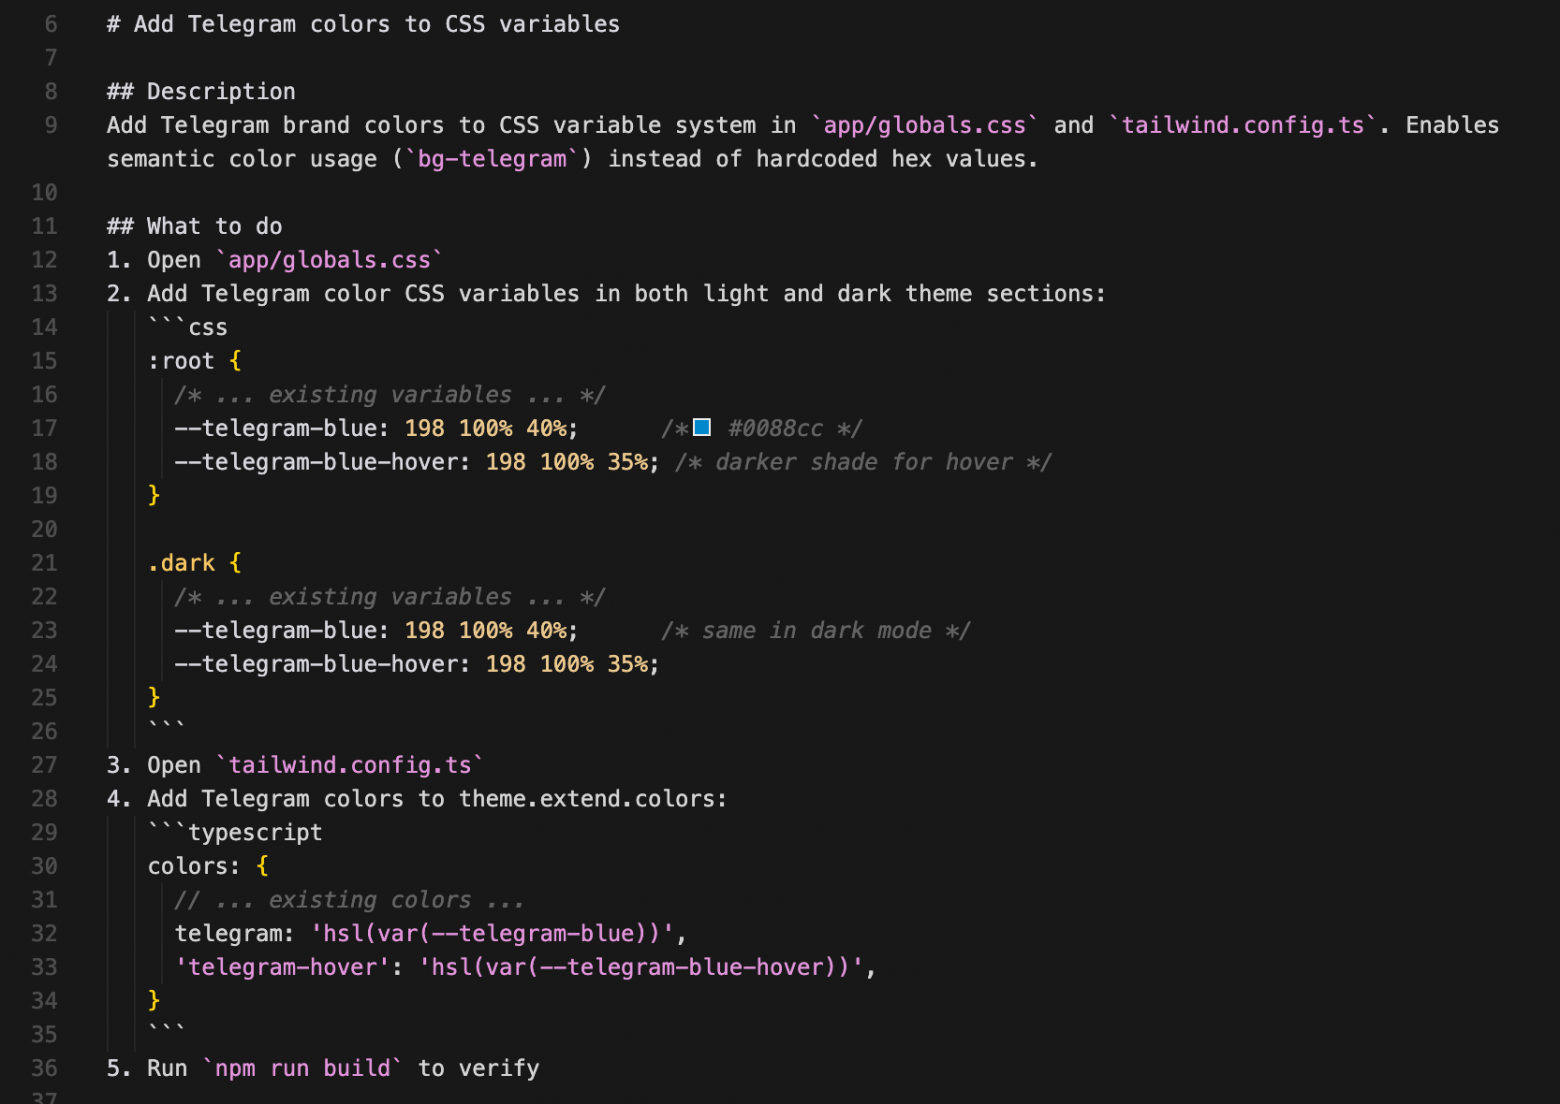This screenshot has height=1104, width=1560.
Task: Click the "existing variables" comment on line 22
Action: [390, 597]
